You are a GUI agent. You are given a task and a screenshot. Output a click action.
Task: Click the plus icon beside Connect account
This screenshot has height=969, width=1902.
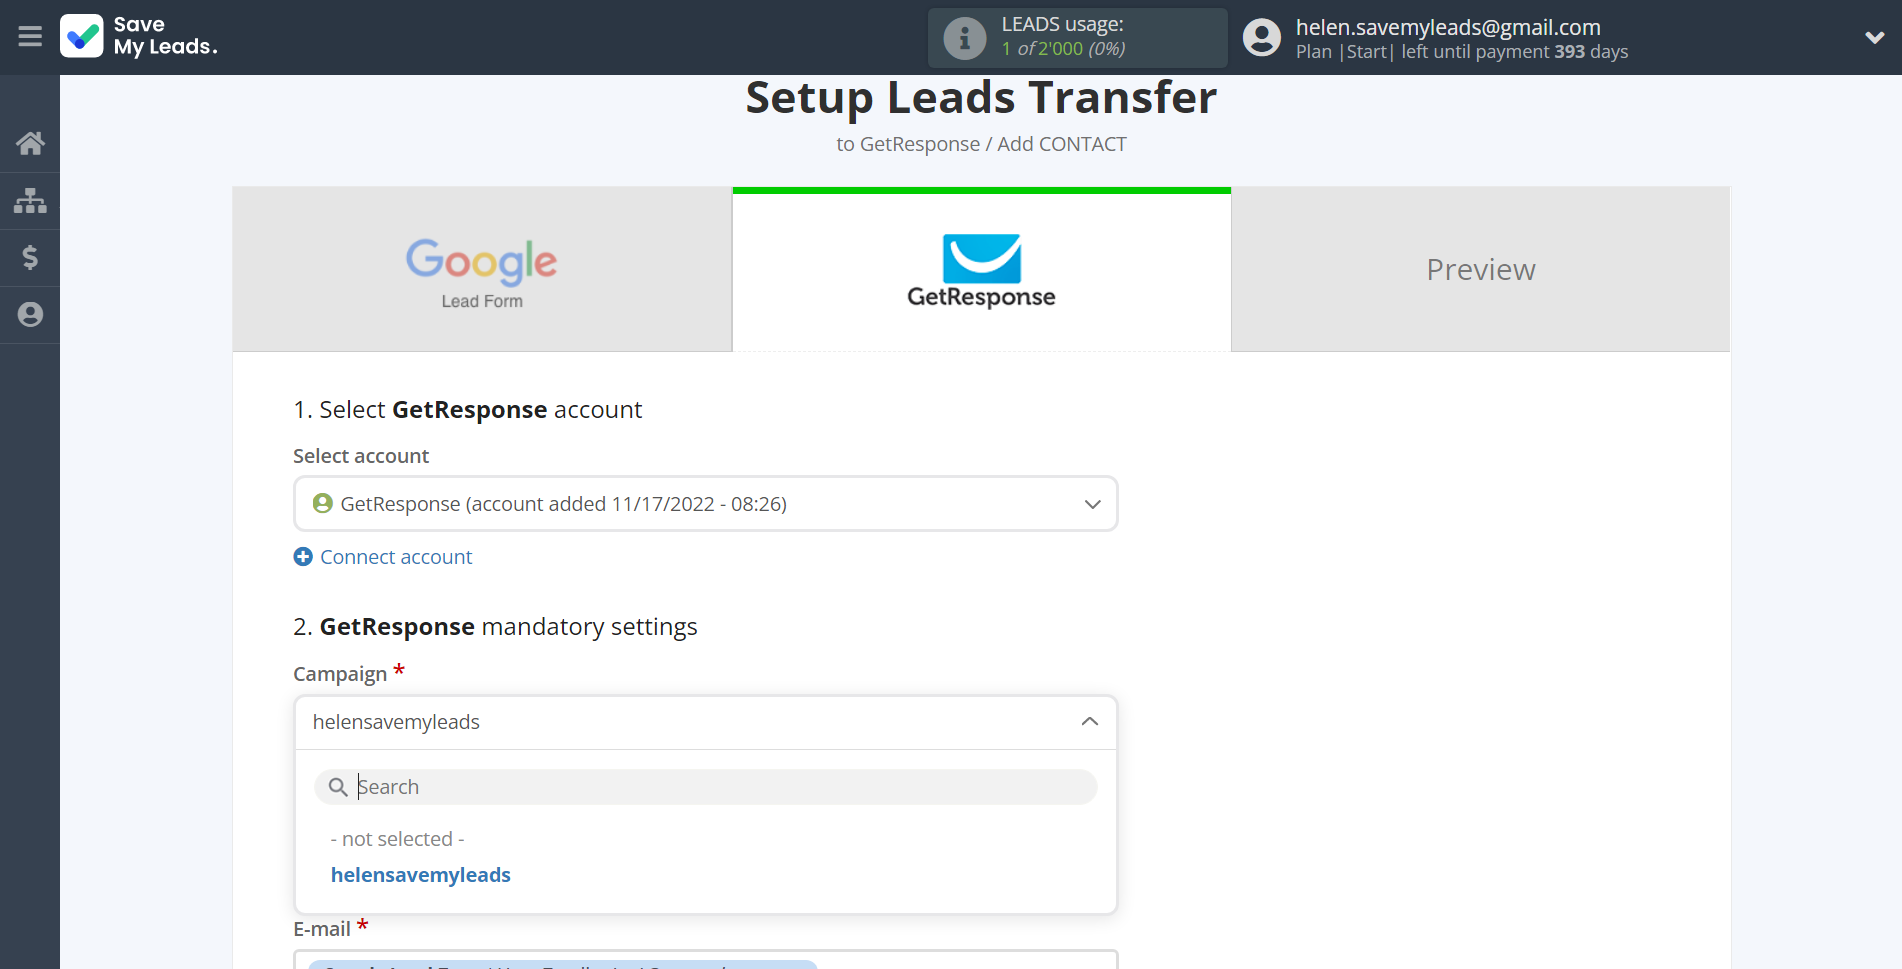point(303,557)
